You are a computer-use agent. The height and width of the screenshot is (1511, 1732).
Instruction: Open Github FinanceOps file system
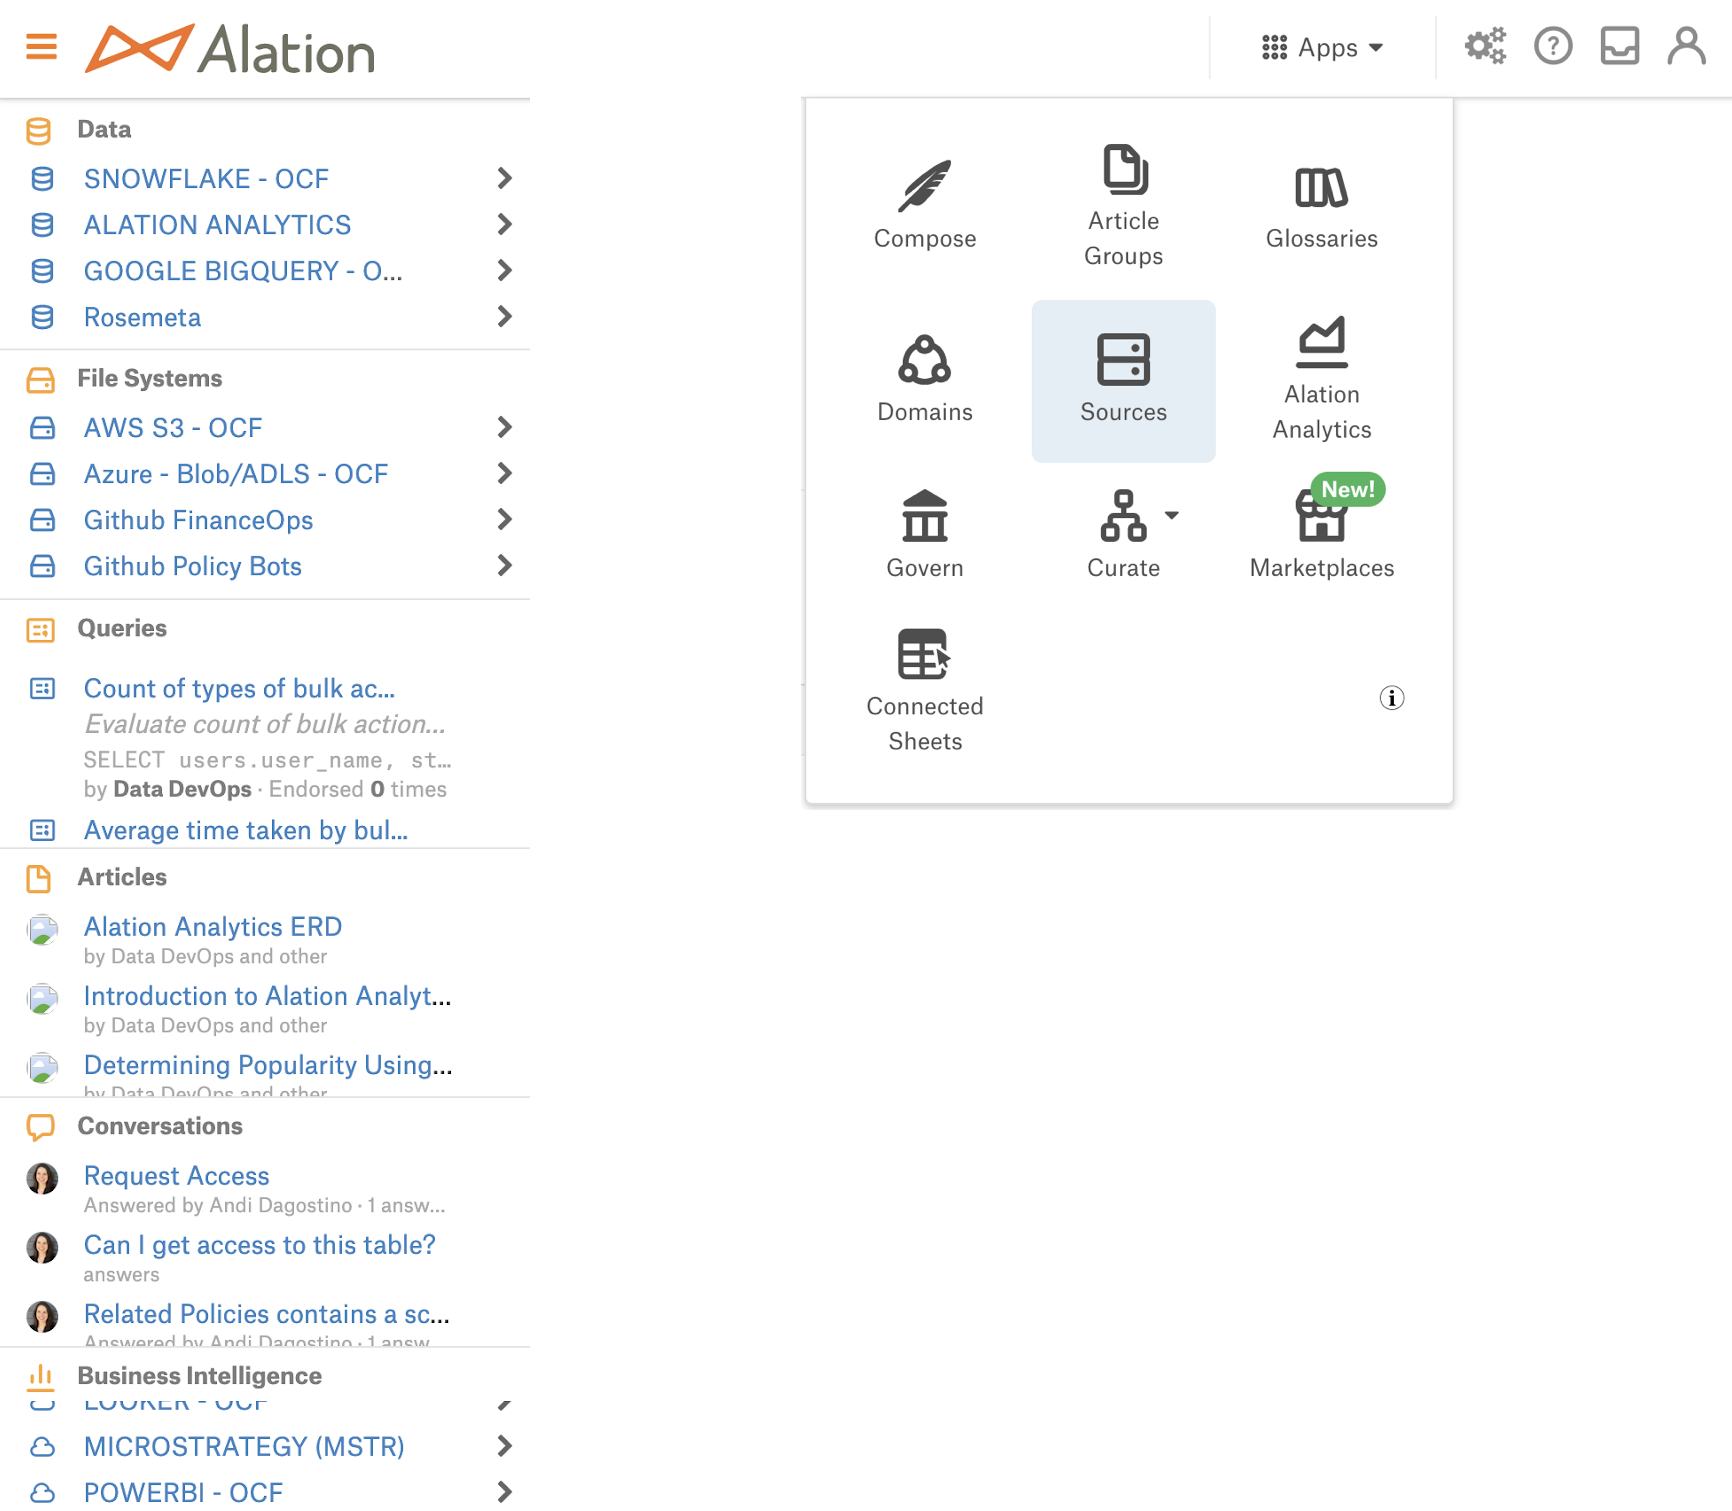point(198,520)
